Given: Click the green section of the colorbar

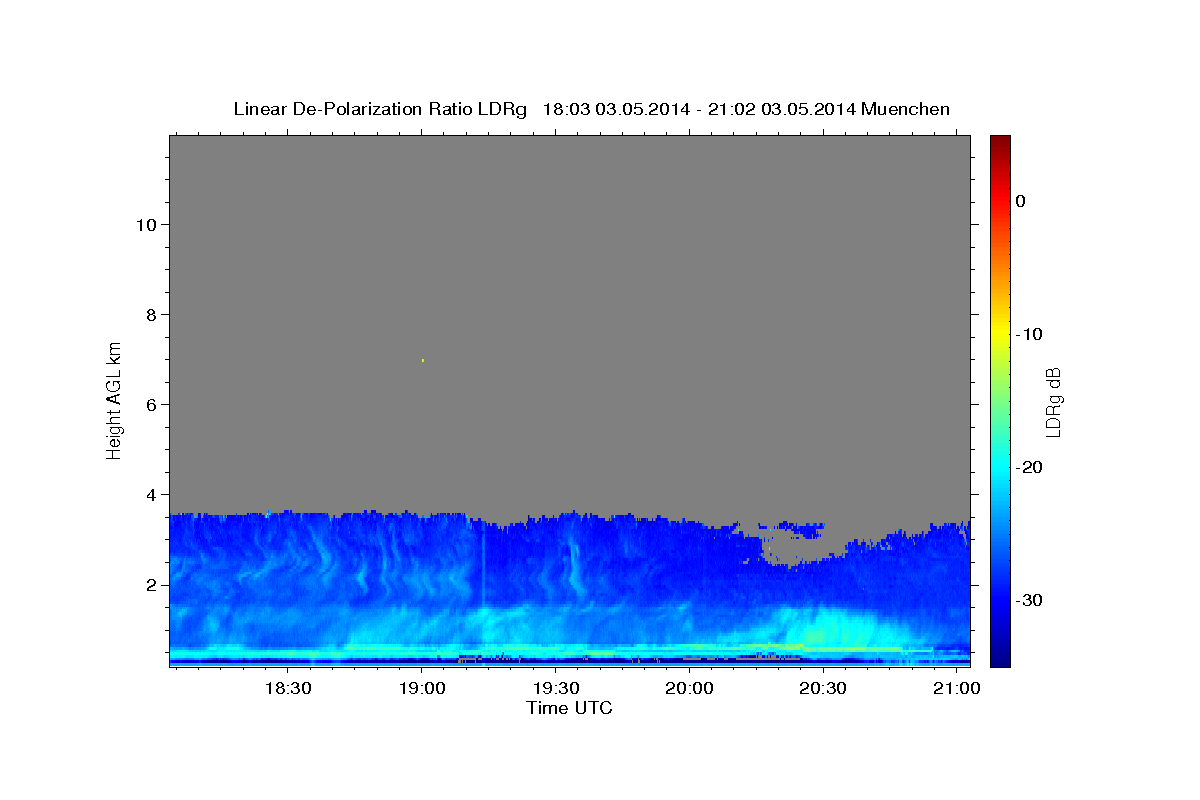Looking at the screenshot, I should [1000, 400].
